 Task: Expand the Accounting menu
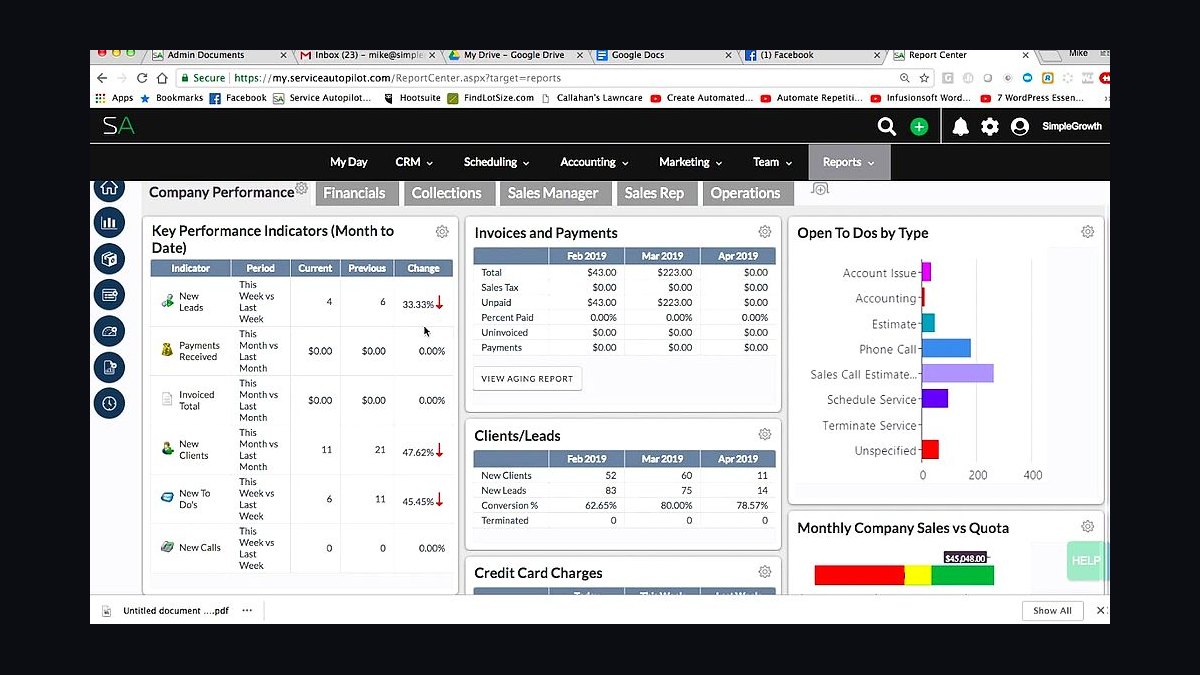click(x=594, y=162)
